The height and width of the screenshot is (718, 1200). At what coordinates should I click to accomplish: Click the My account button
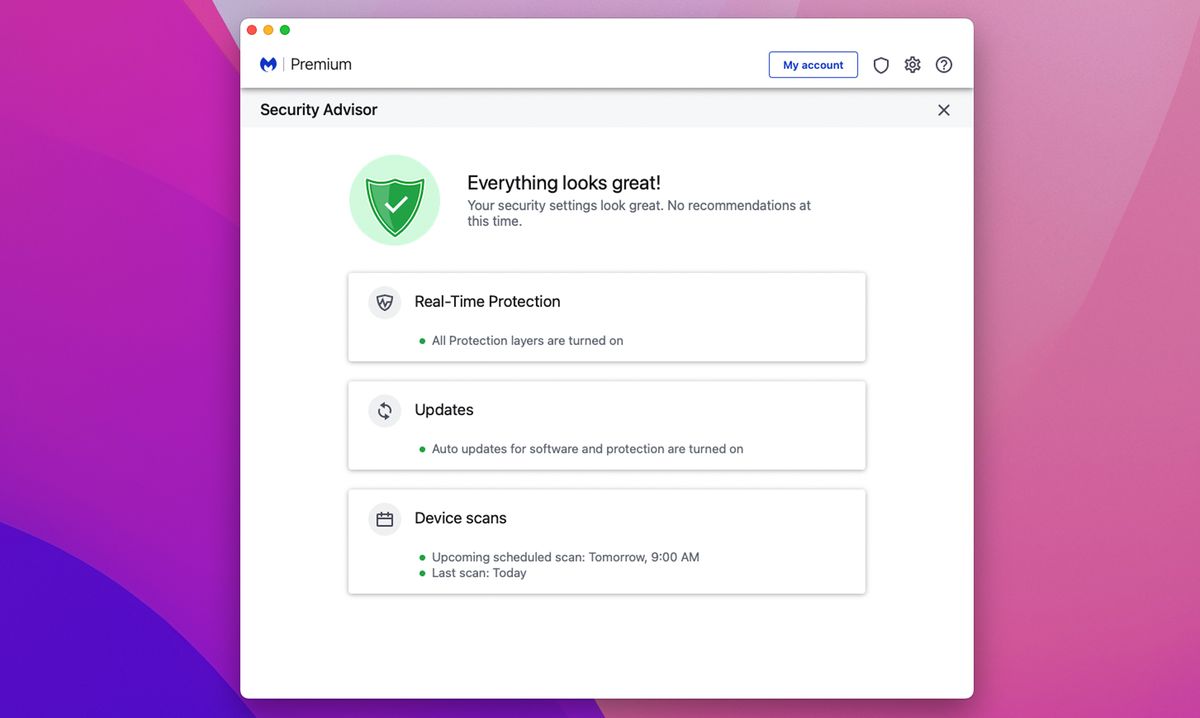[813, 64]
